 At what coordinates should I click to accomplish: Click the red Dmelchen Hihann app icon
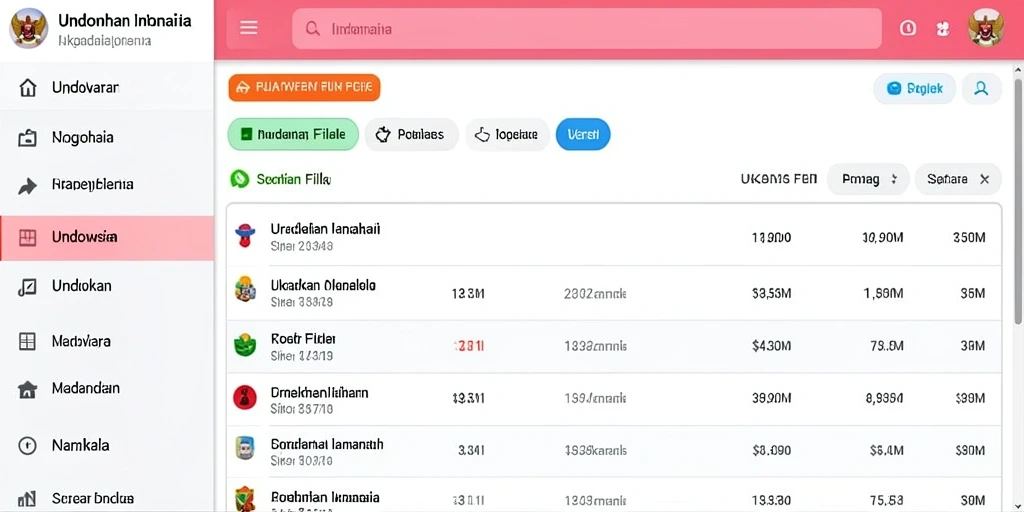tap(245, 397)
